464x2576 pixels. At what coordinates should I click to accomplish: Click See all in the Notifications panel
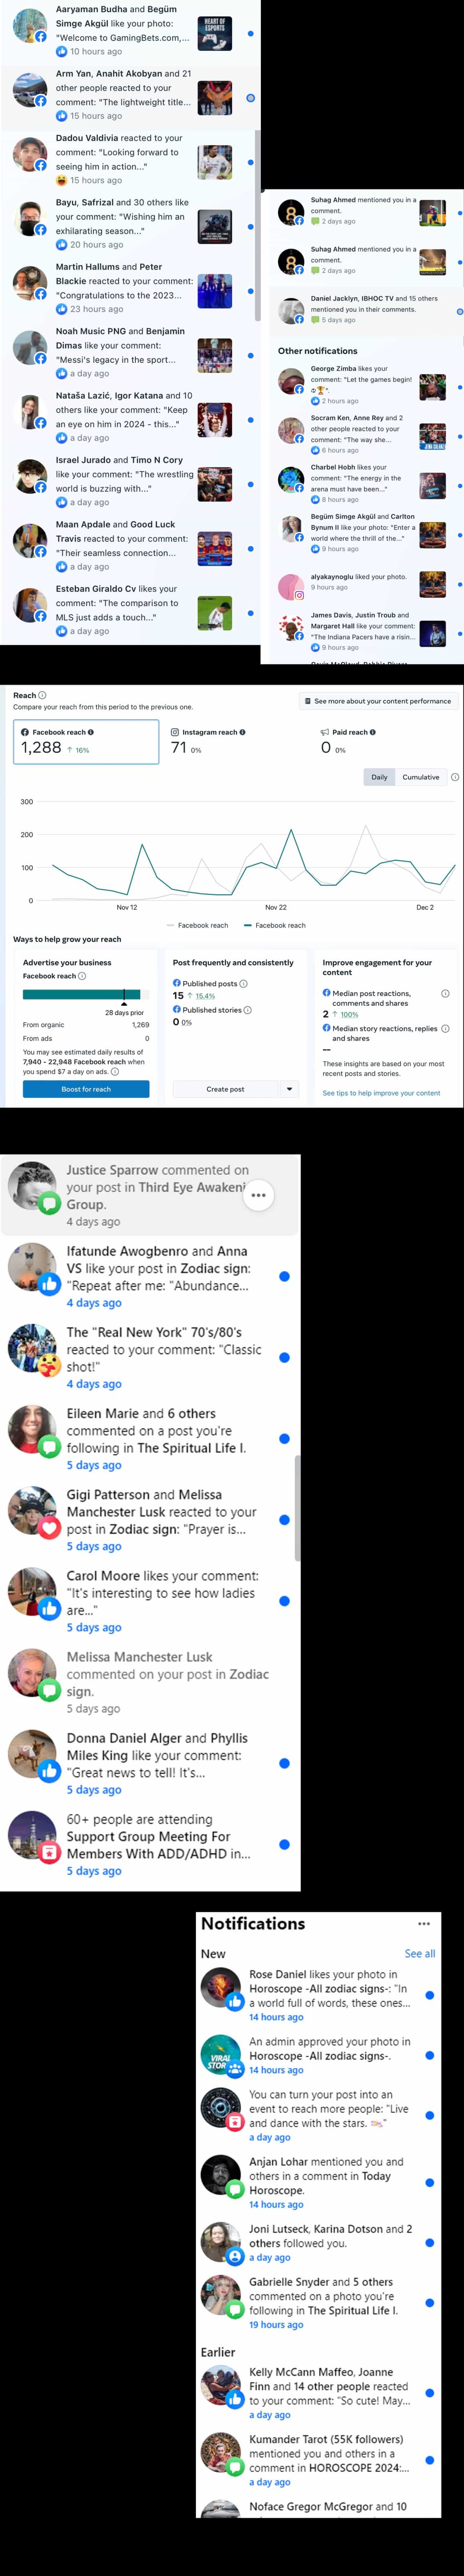(420, 1953)
